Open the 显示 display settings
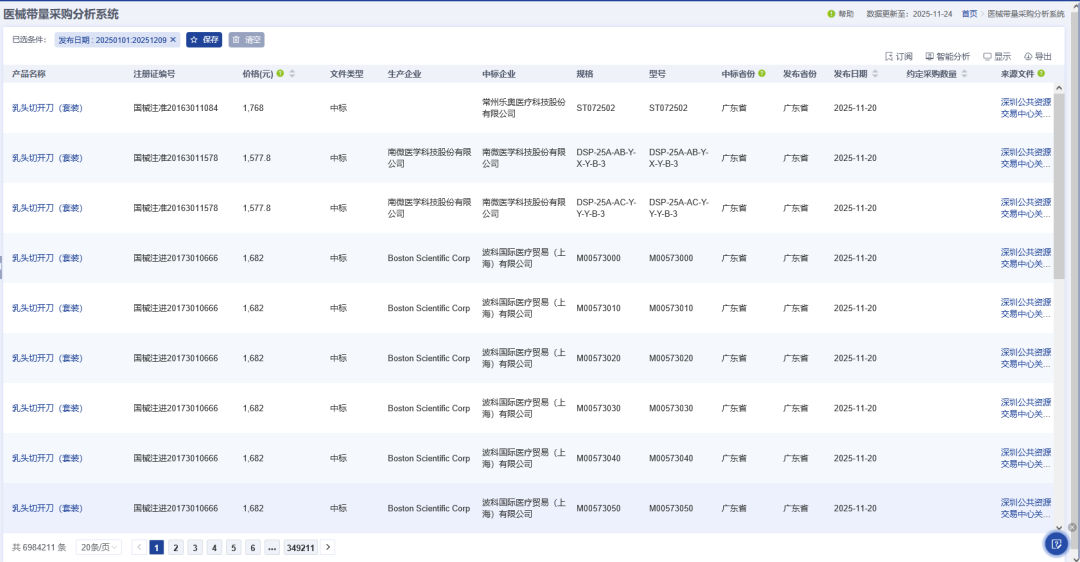 click(997, 56)
